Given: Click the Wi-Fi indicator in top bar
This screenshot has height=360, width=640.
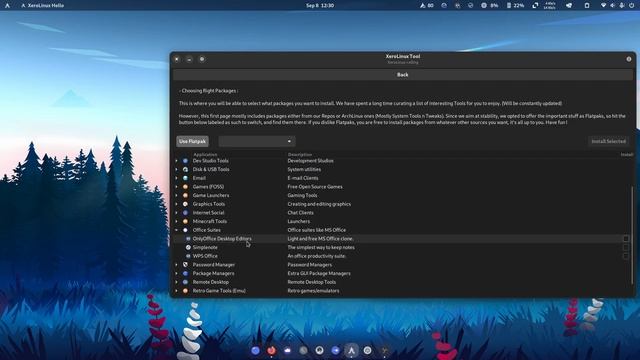Looking at the screenshot, I should pyautogui.click(x=603, y=5).
